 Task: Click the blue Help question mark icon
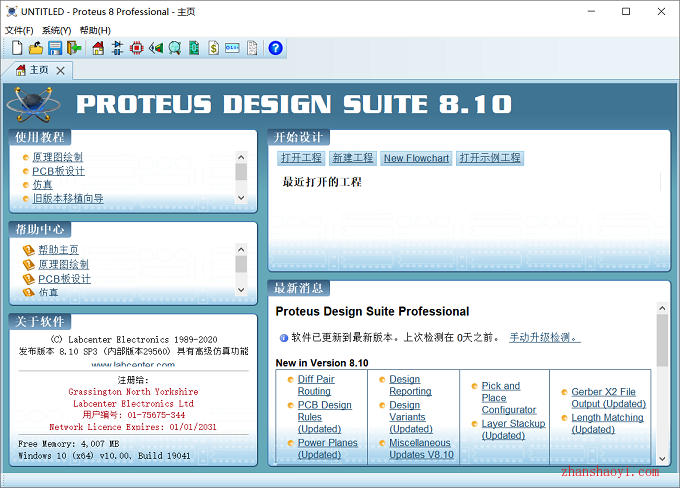pos(275,48)
